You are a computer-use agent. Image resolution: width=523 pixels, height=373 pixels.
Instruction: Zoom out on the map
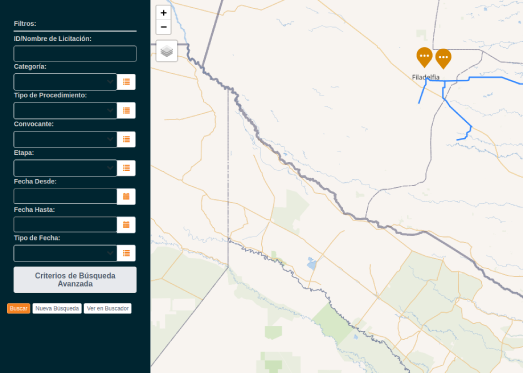tap(163, 27)
